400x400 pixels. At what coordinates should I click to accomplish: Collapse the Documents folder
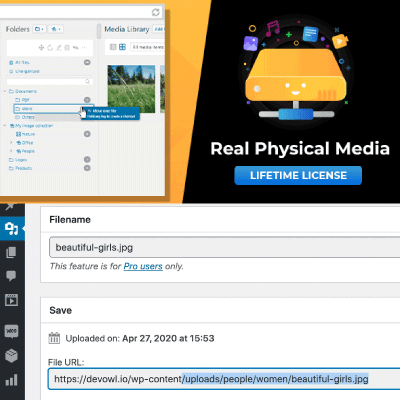5,91
